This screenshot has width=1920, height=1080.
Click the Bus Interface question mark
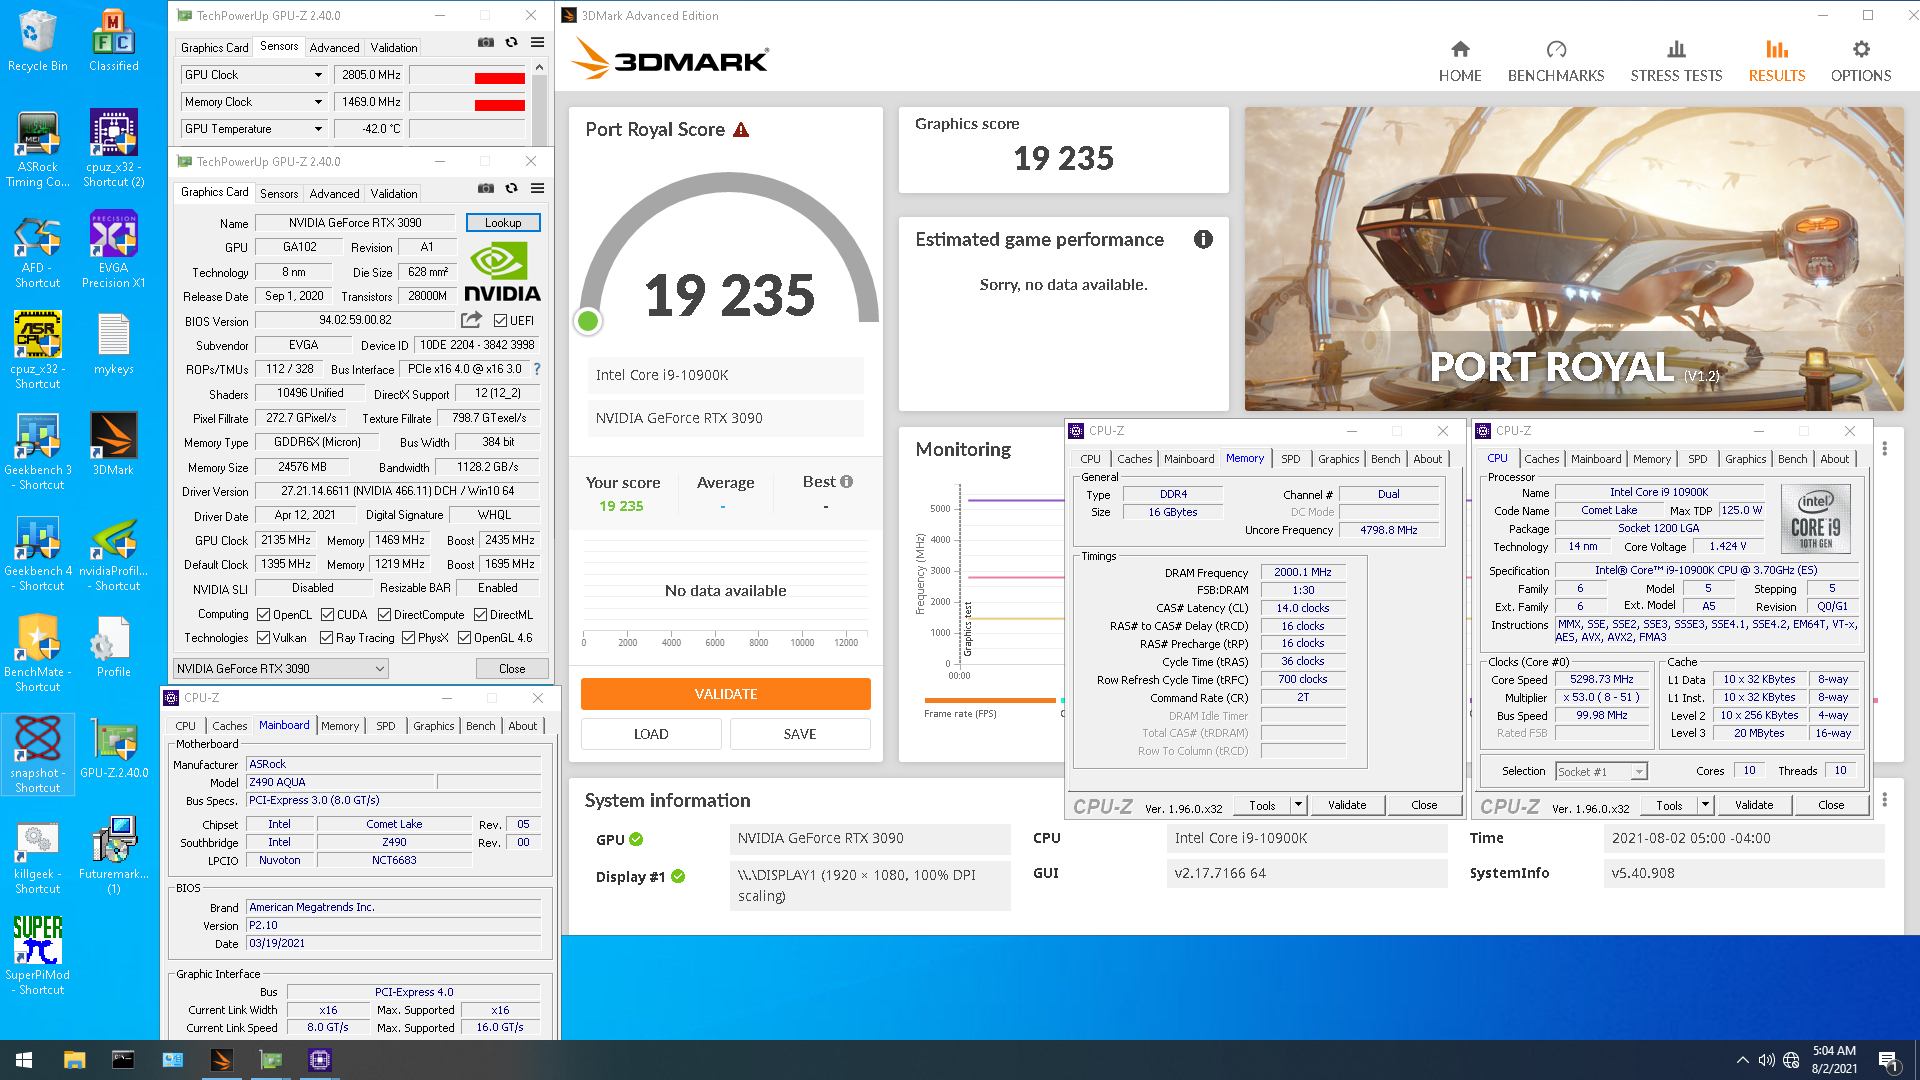537,369
